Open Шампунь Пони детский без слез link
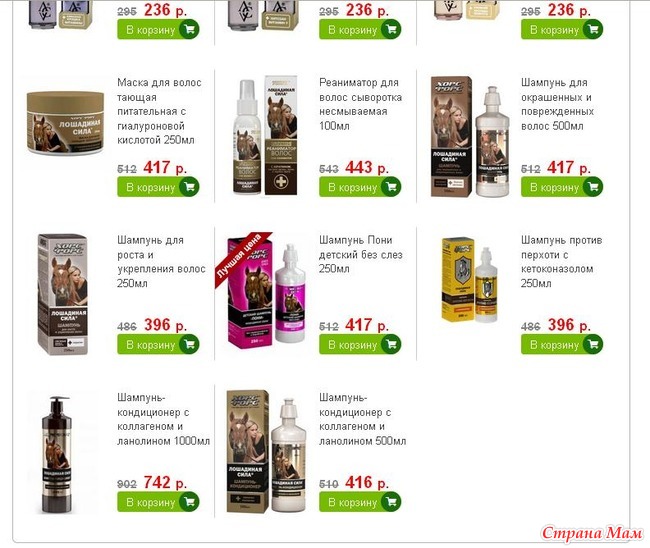The height and width of the screenshot is (548, 650). click(361, 255)
